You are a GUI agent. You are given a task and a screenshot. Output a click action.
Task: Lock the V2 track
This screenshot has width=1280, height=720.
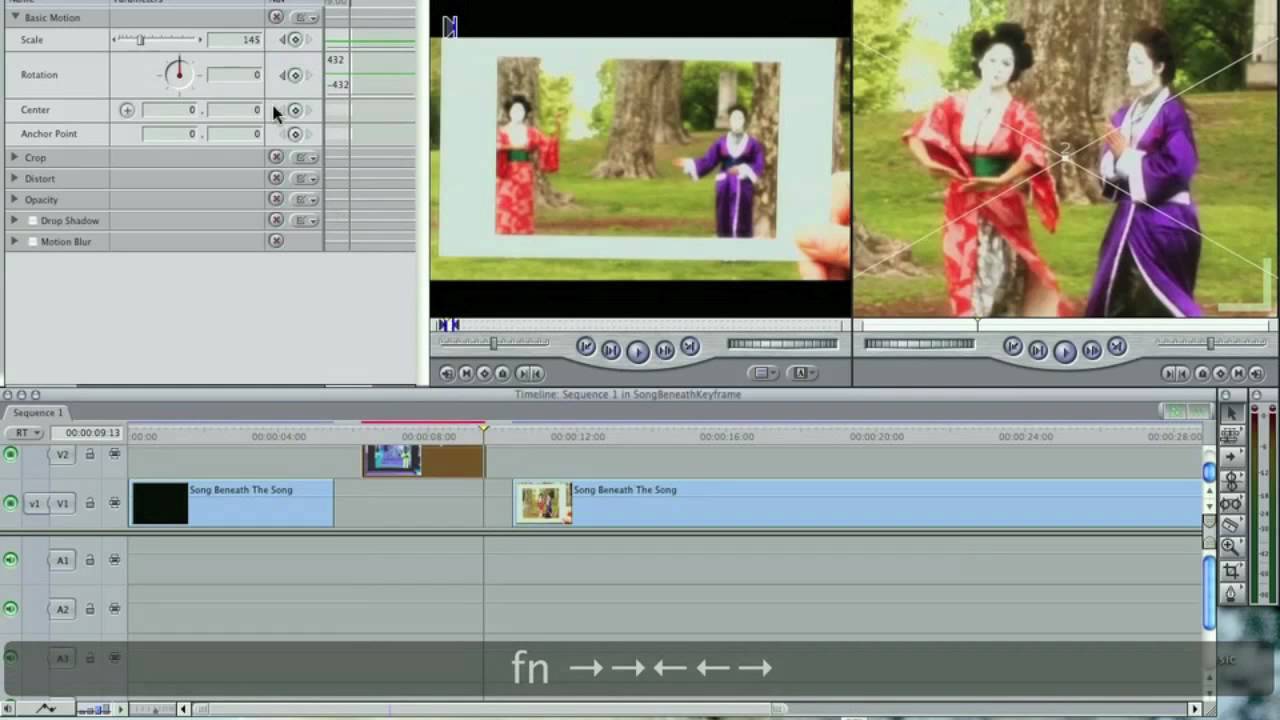click(90, 455)
